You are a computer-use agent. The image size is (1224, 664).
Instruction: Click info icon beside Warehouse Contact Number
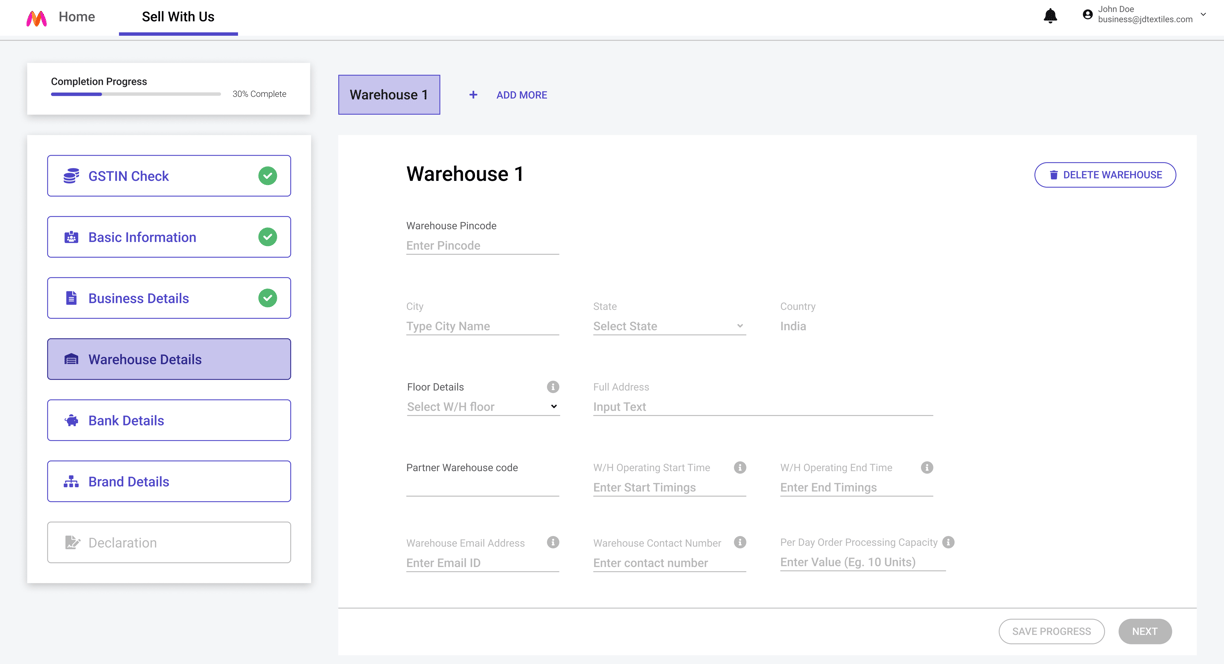(740, 542)
